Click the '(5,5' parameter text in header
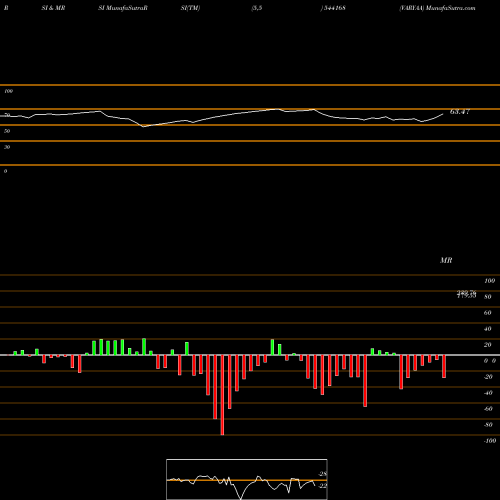This screenshot has height=500, width=500. (257, 8)
